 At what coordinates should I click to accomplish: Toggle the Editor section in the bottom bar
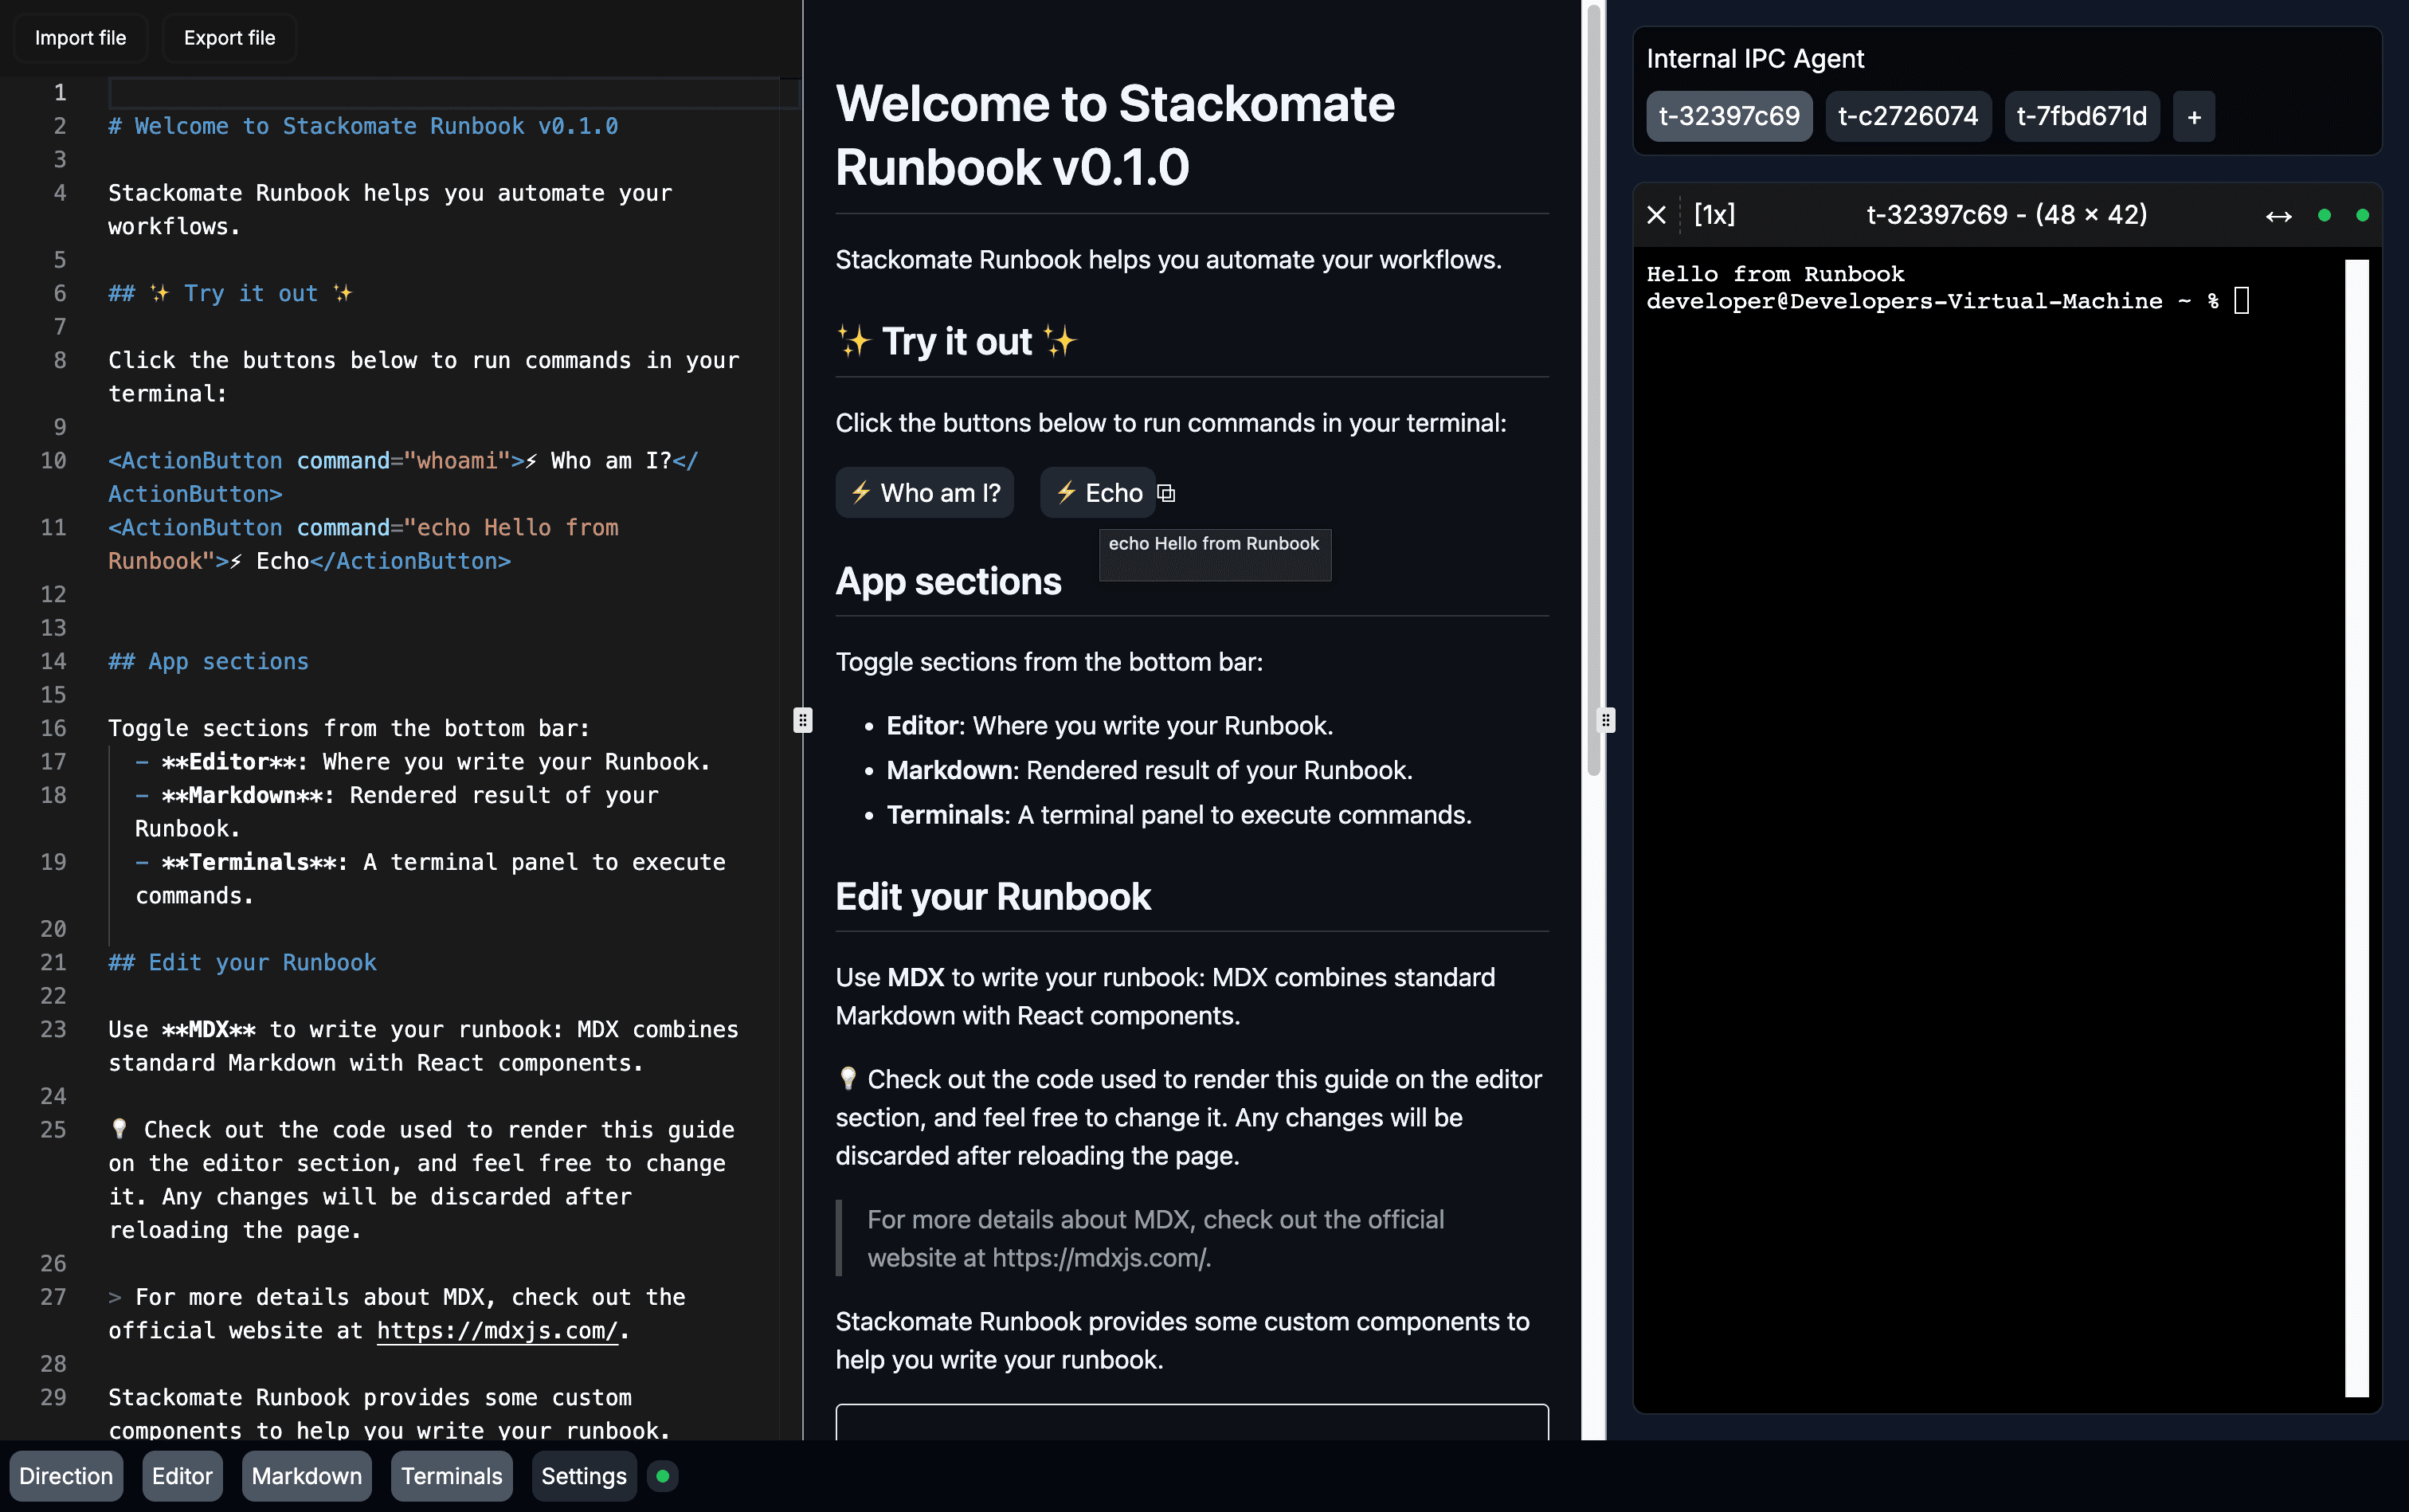tap(183, 1475)
